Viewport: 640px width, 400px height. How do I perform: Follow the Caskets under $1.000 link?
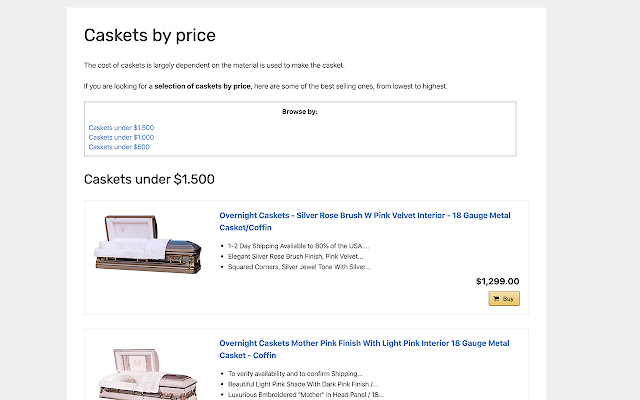[x=121, y=137]
